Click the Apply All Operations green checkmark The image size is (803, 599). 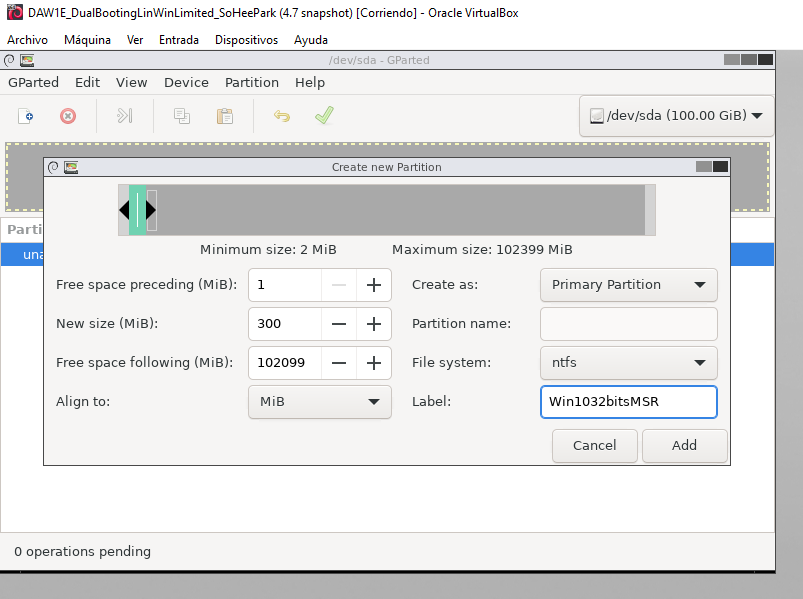point(325,115)
